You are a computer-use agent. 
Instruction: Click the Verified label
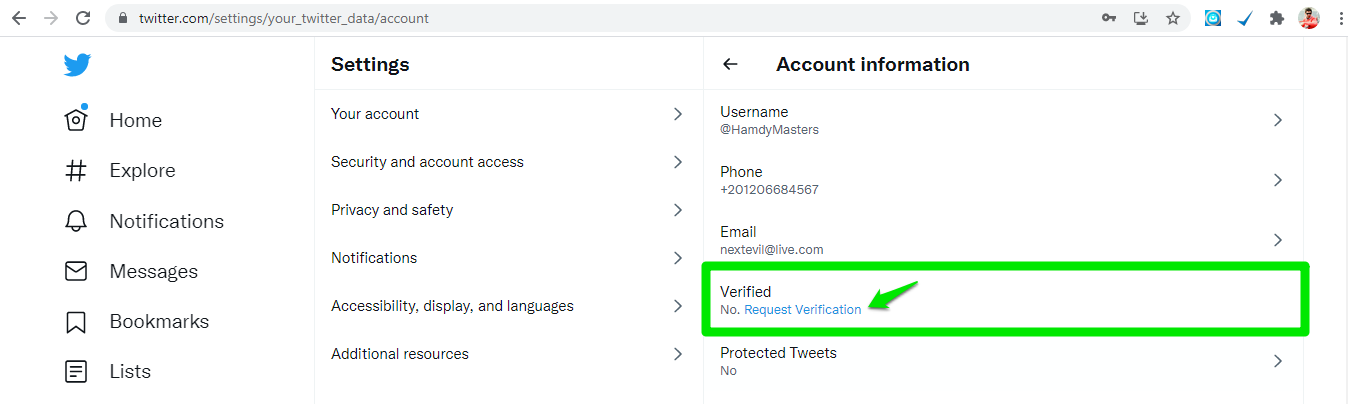point(746,292)
